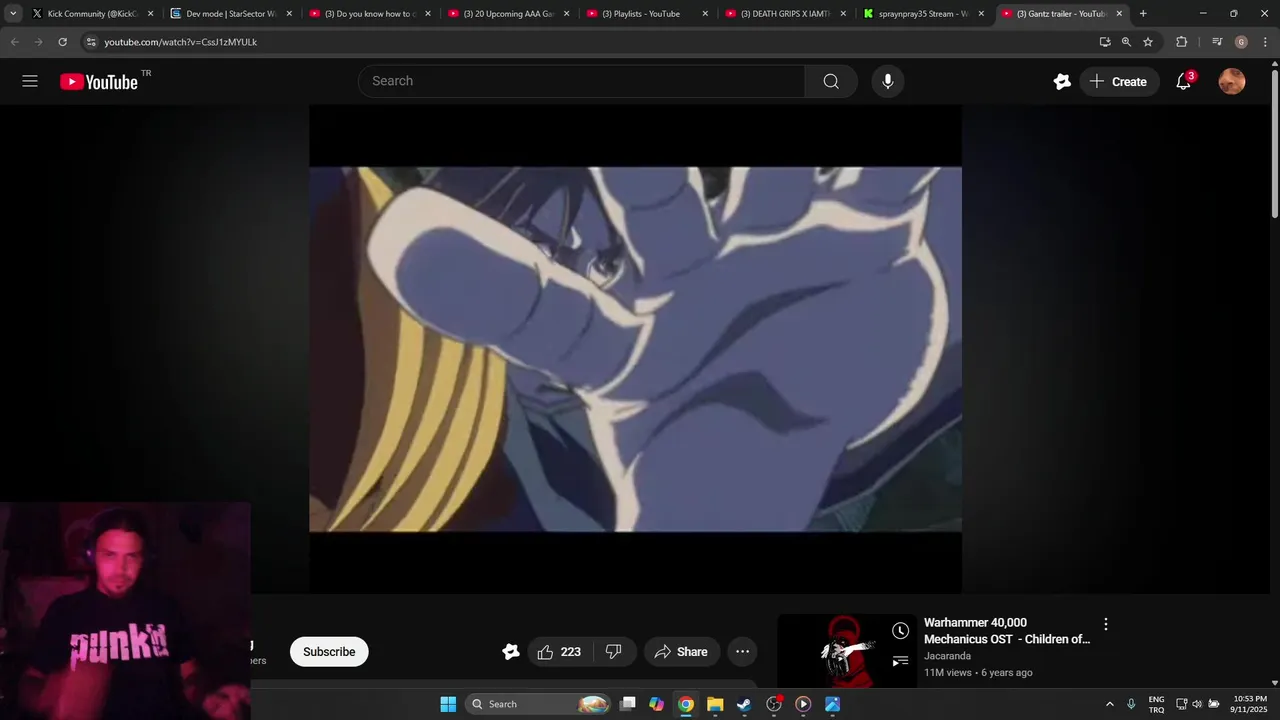Click the Create button
Viewport: 1280px width, 720px height.
(x=1119, y=82)
